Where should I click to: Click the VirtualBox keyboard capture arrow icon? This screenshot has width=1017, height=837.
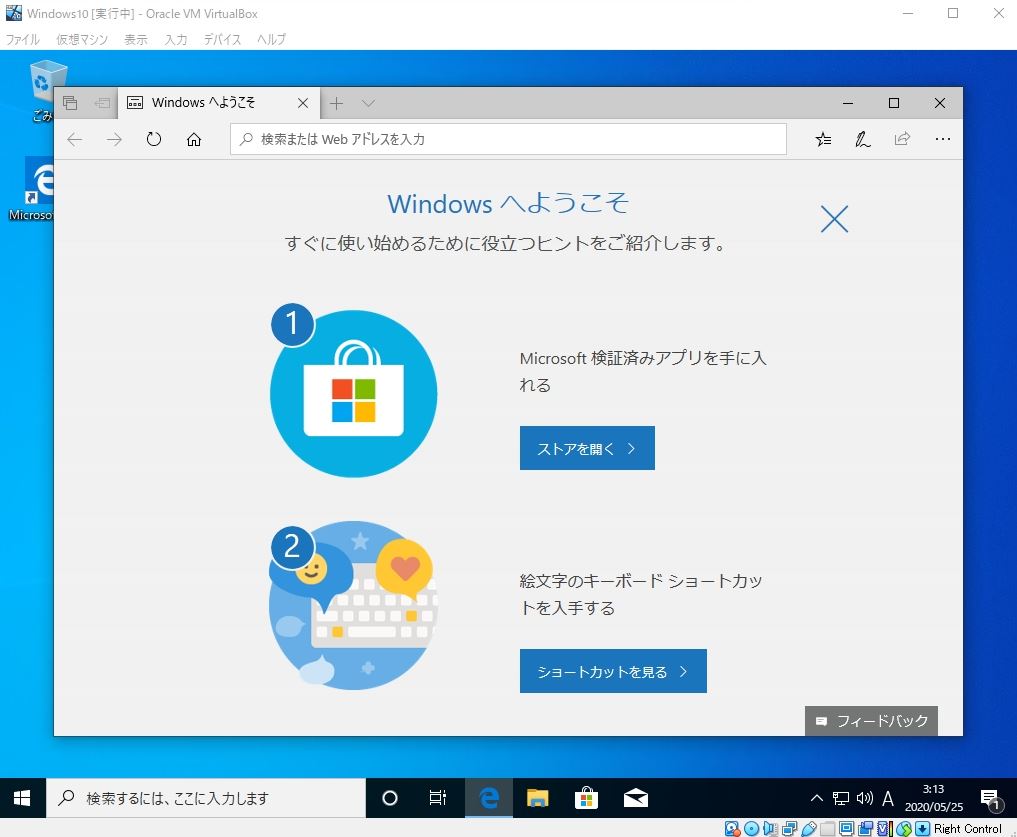tap(922, 829)
